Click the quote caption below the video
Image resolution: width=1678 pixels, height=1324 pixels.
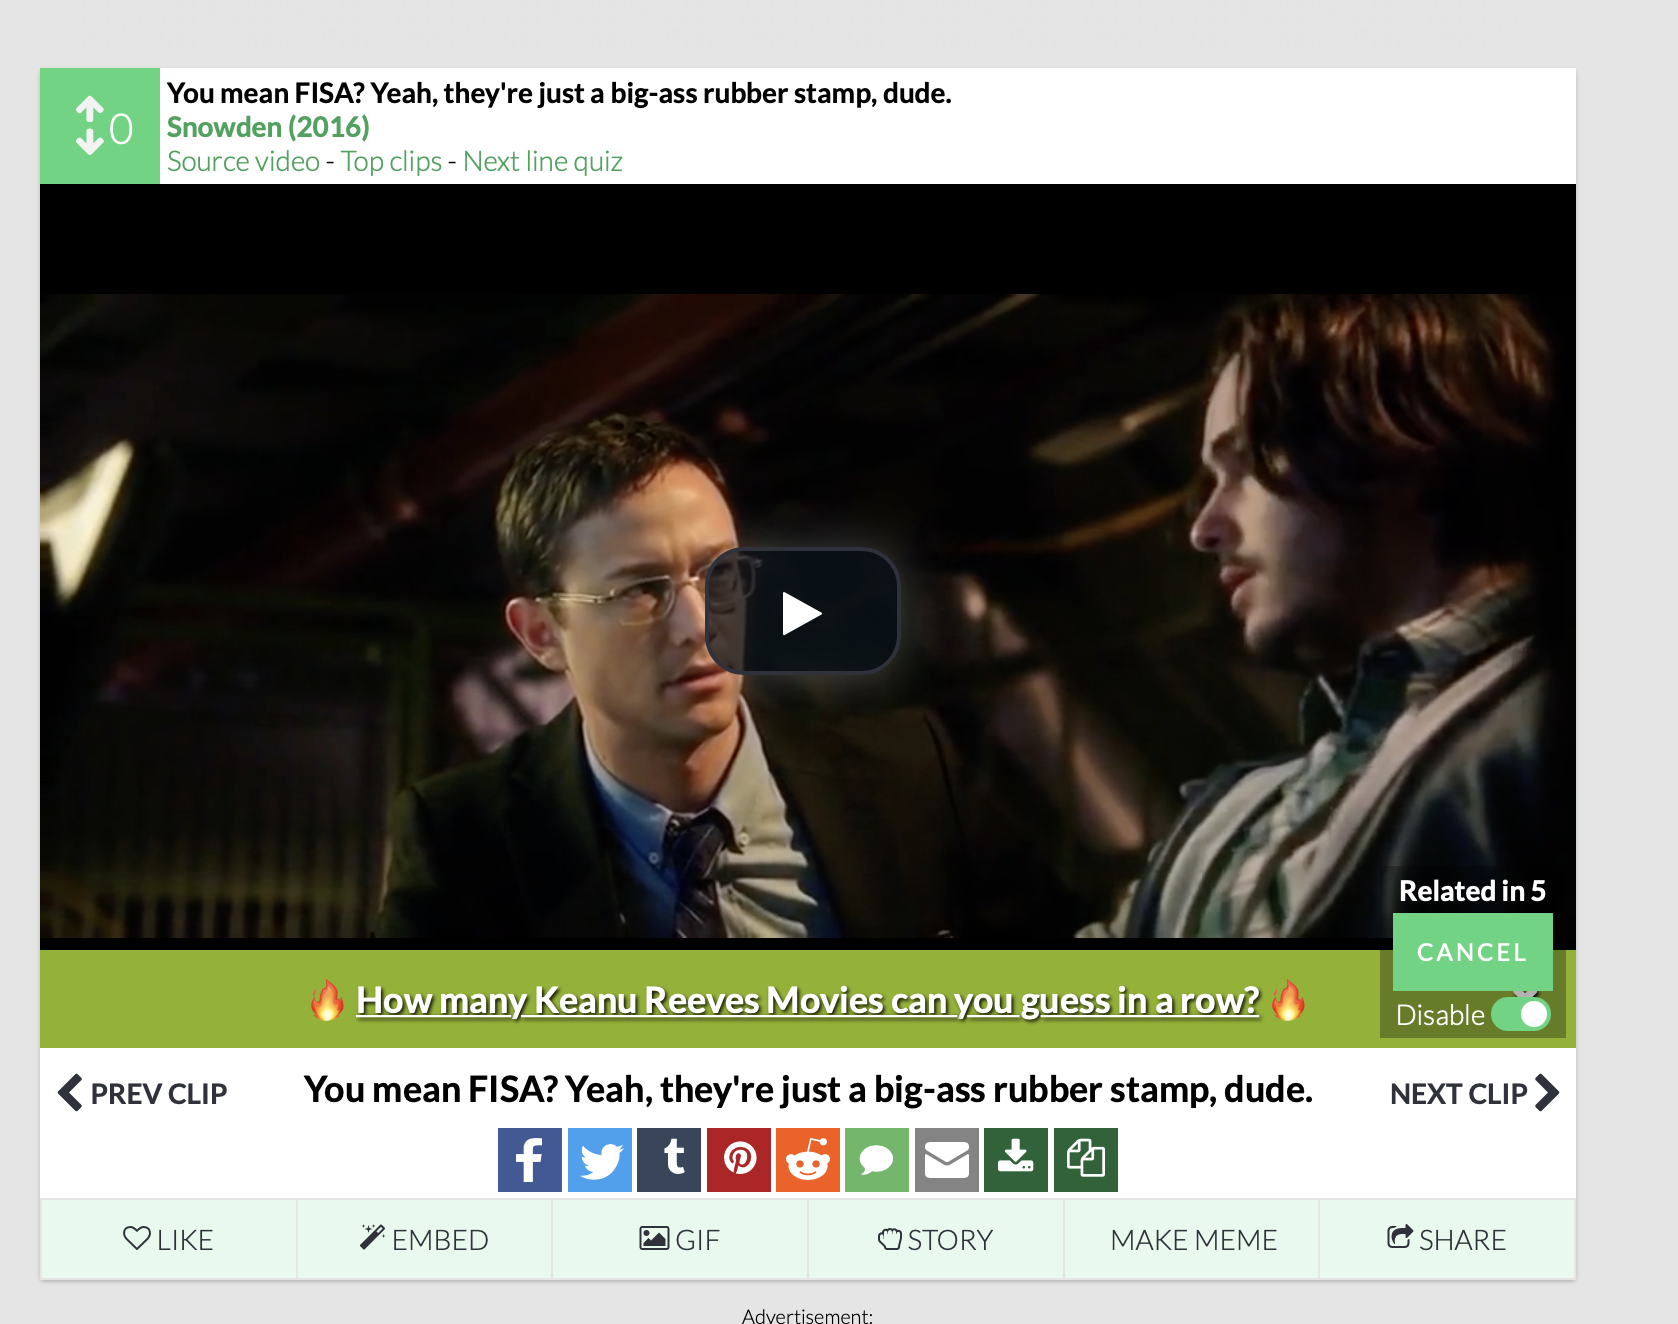point(808,1089)
